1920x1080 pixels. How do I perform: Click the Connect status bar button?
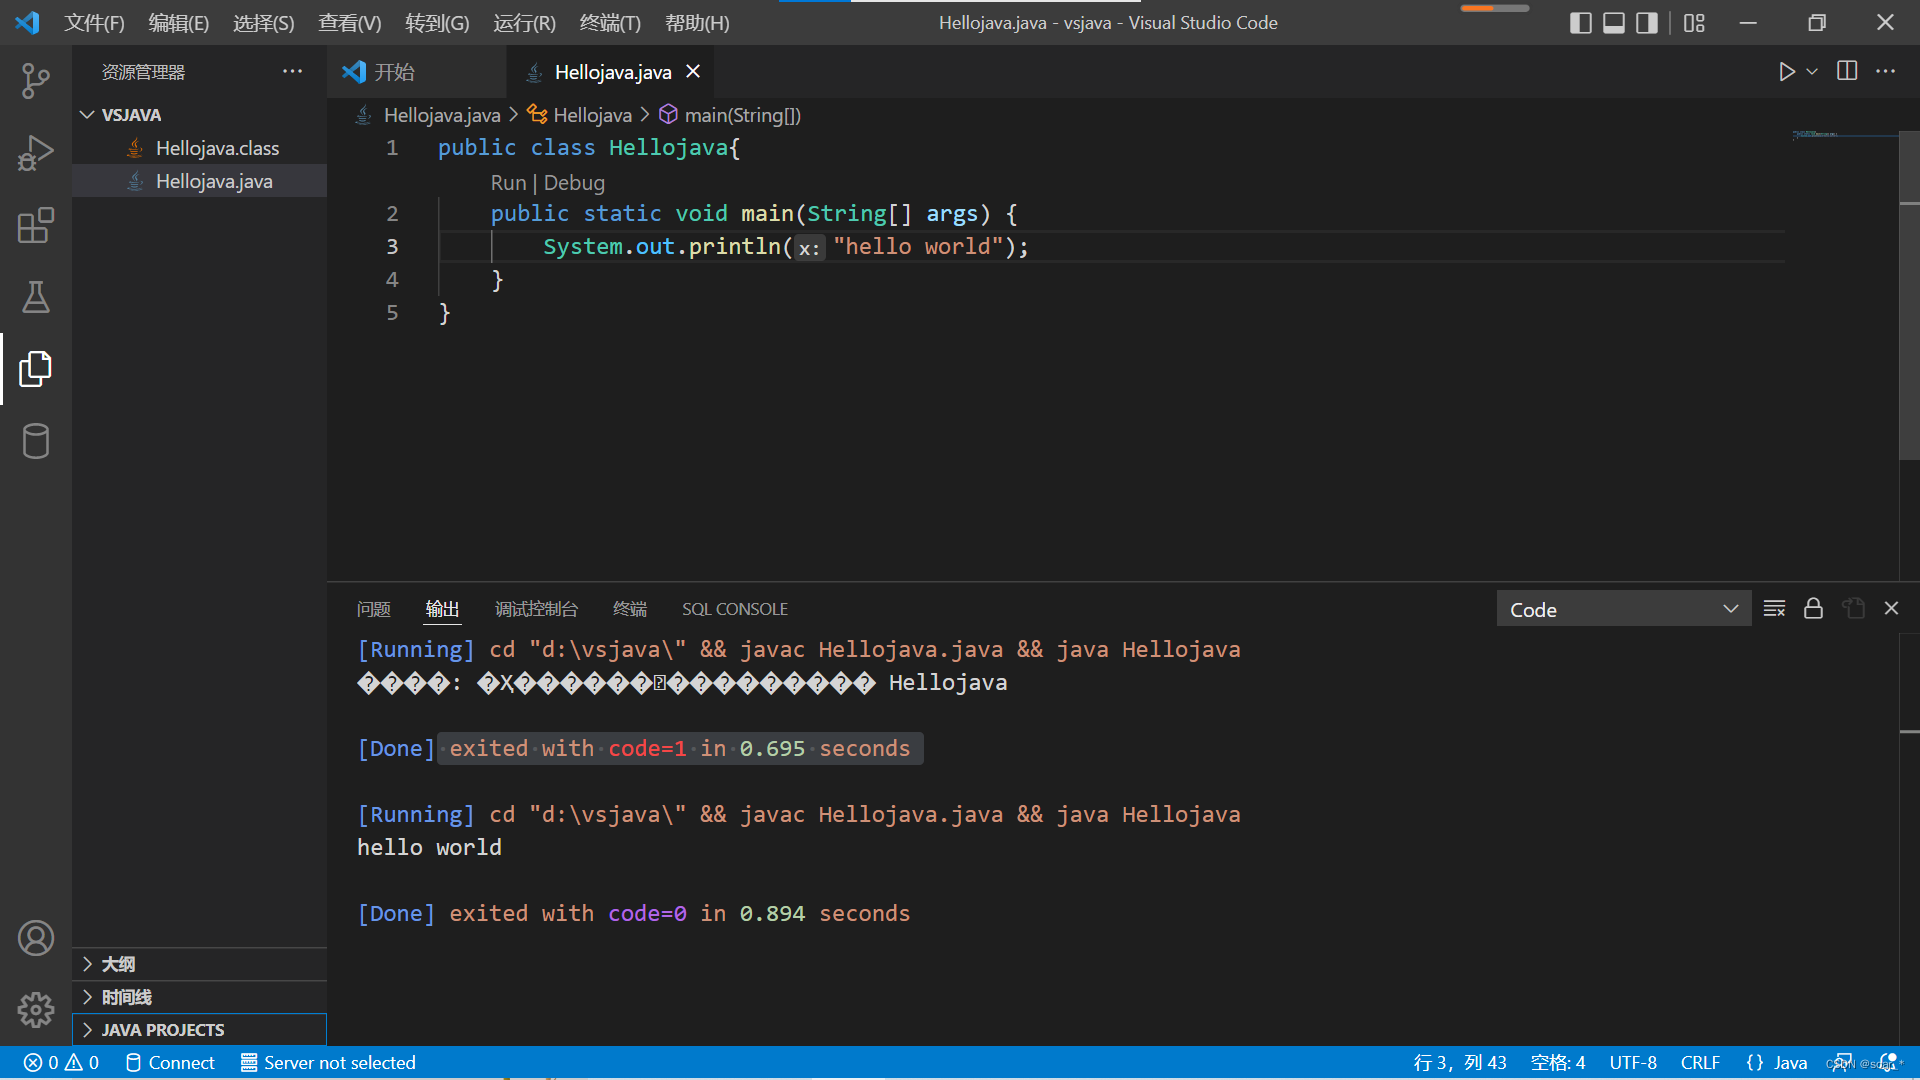[x=170, y=1063]
